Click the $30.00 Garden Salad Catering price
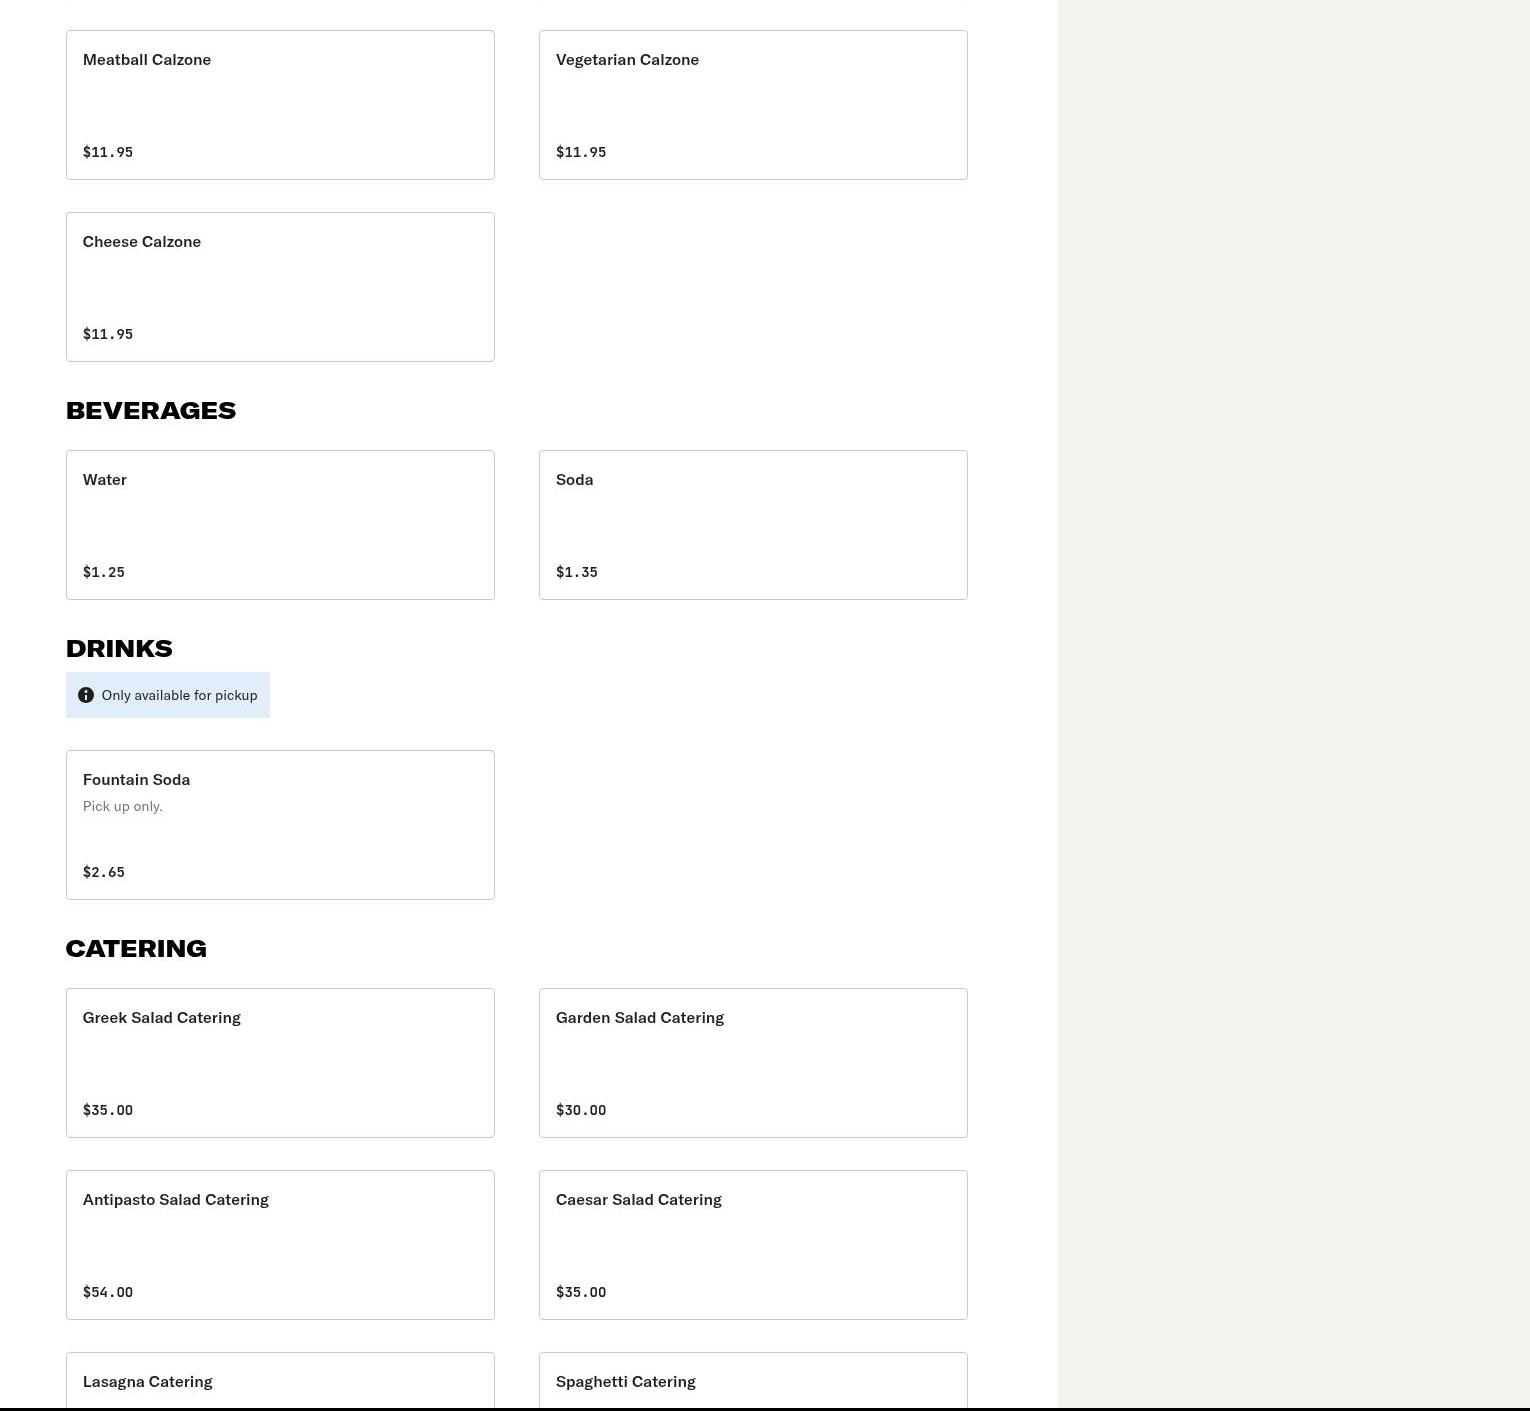Image resolution: width=1530 pixels, height=1411 pixels. 581,1110
